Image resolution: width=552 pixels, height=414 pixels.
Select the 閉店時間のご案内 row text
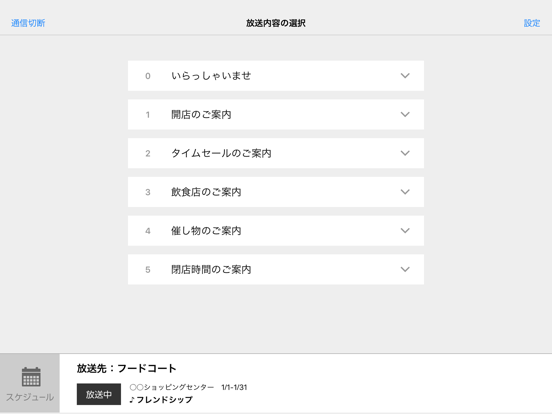coord(211,269)
